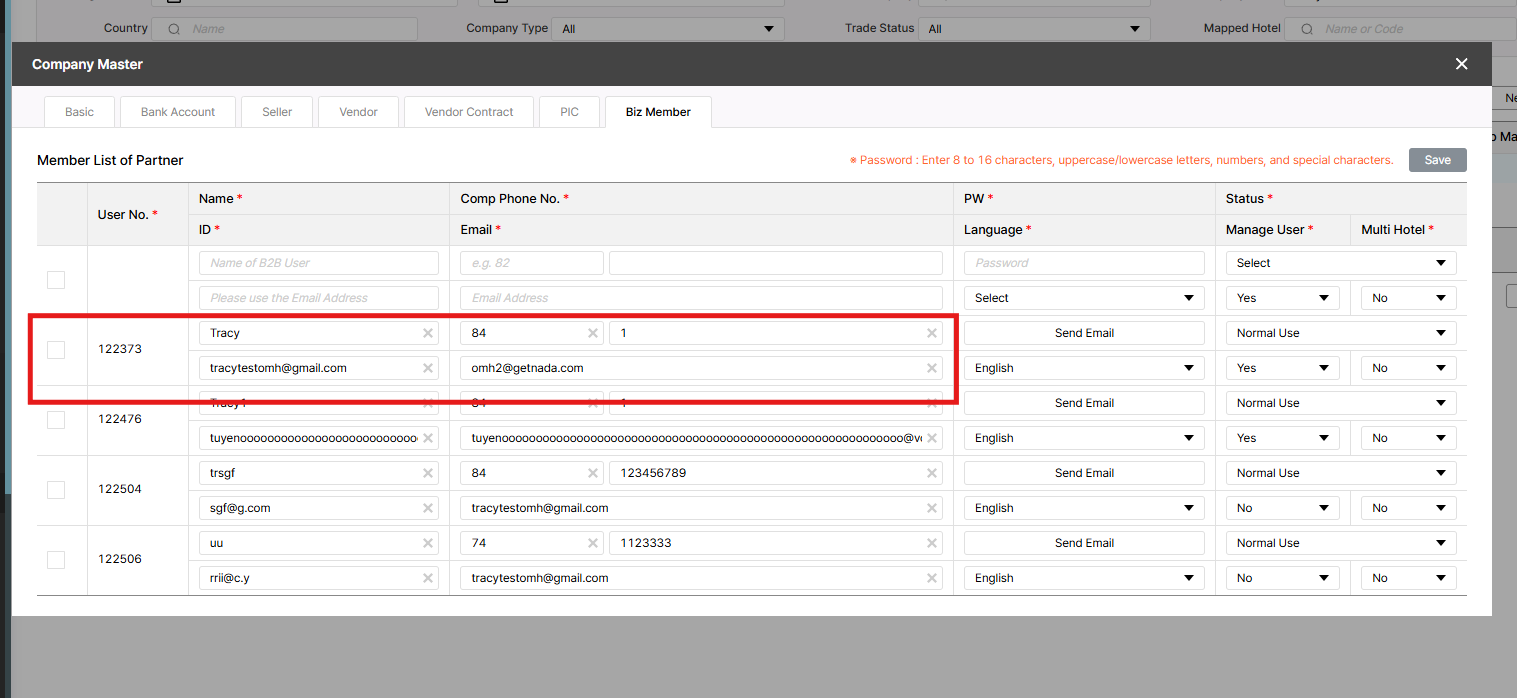
Task: Clear phone number 123456789 with X icon
Action: (932, 473)
